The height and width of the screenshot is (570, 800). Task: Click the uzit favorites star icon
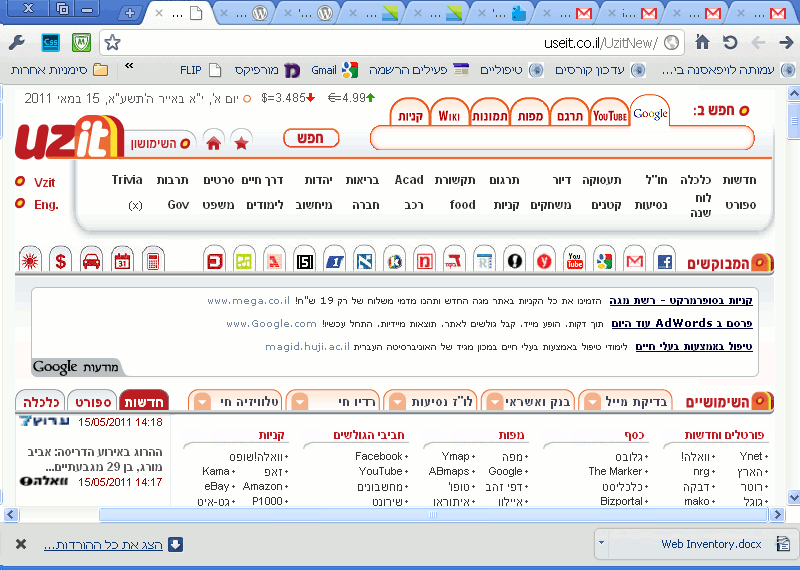(241, 143)
